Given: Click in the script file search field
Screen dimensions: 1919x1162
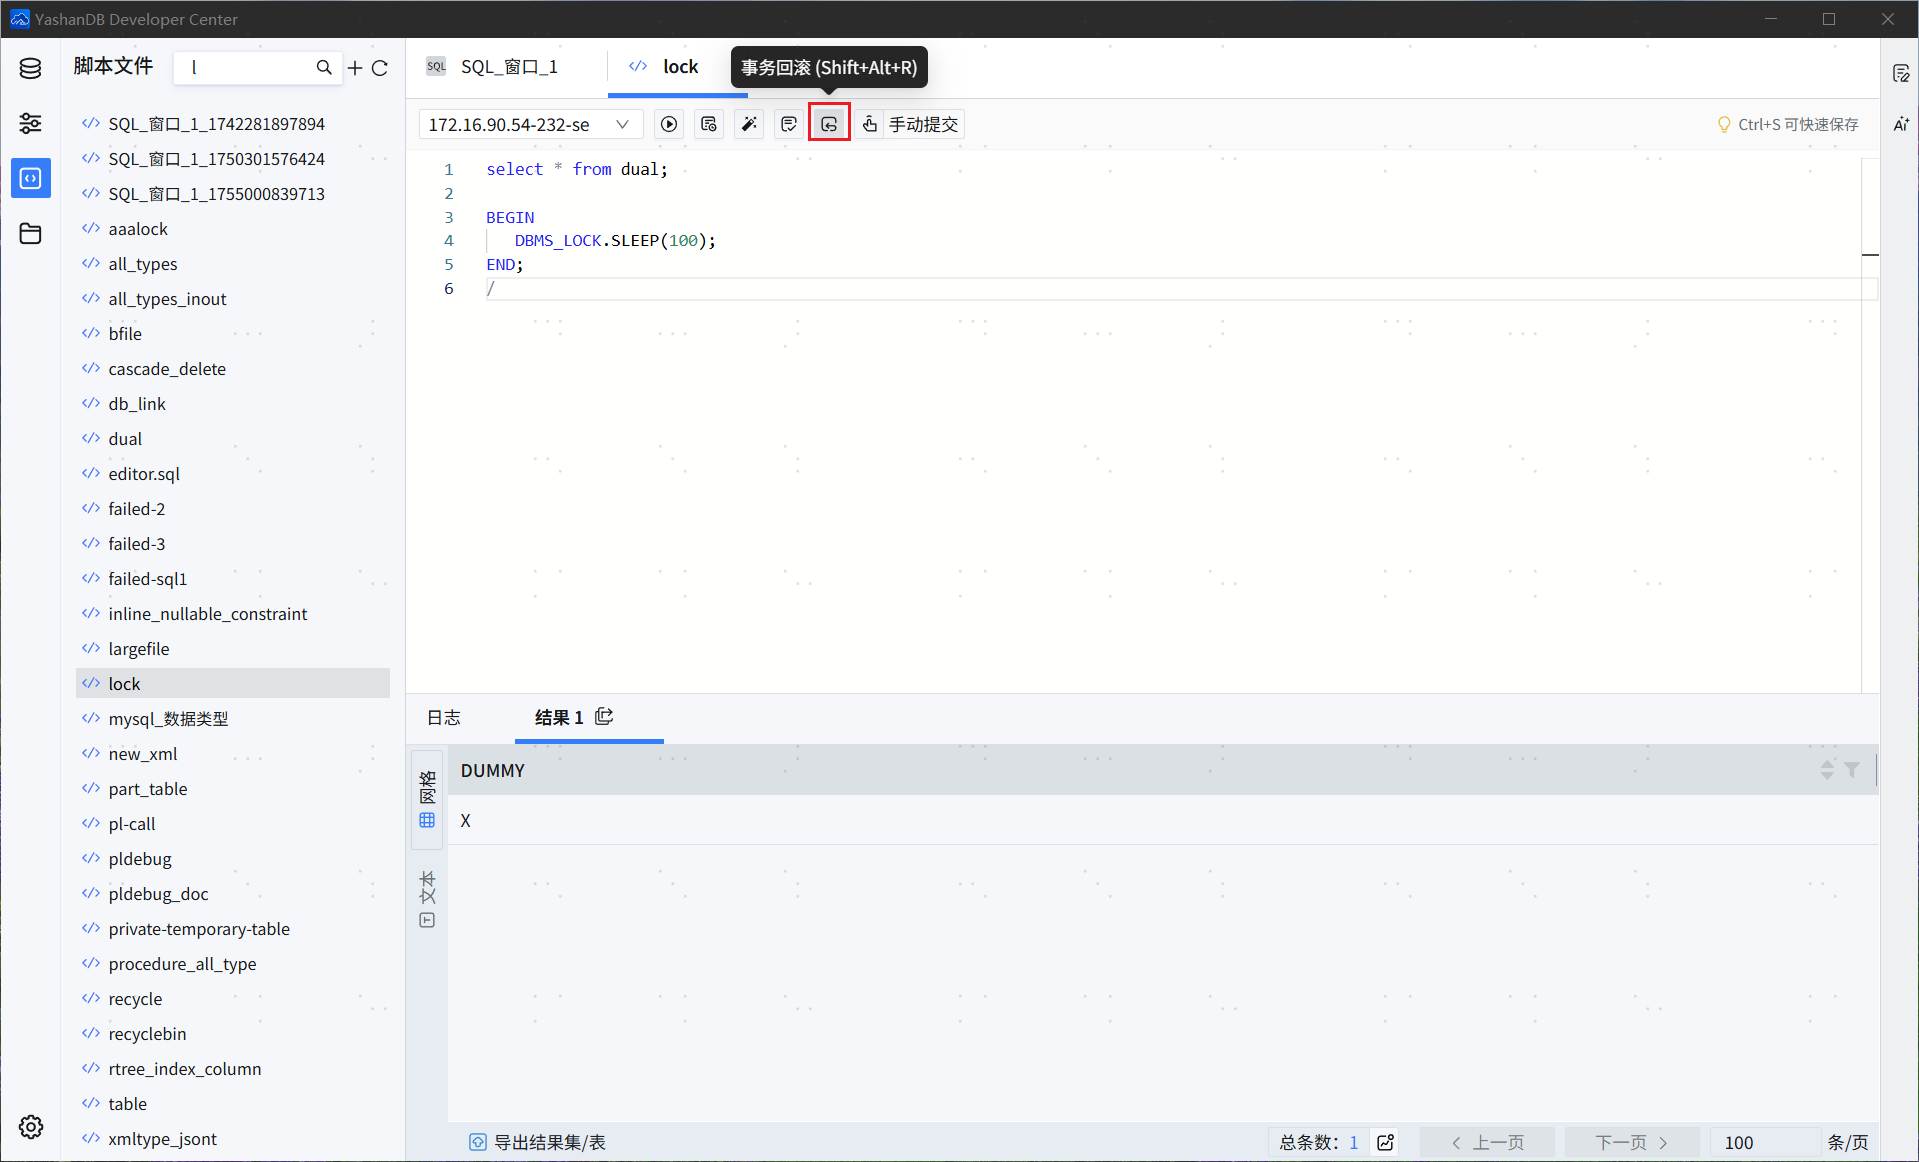Looking at the screenshot, I should 248,68.
